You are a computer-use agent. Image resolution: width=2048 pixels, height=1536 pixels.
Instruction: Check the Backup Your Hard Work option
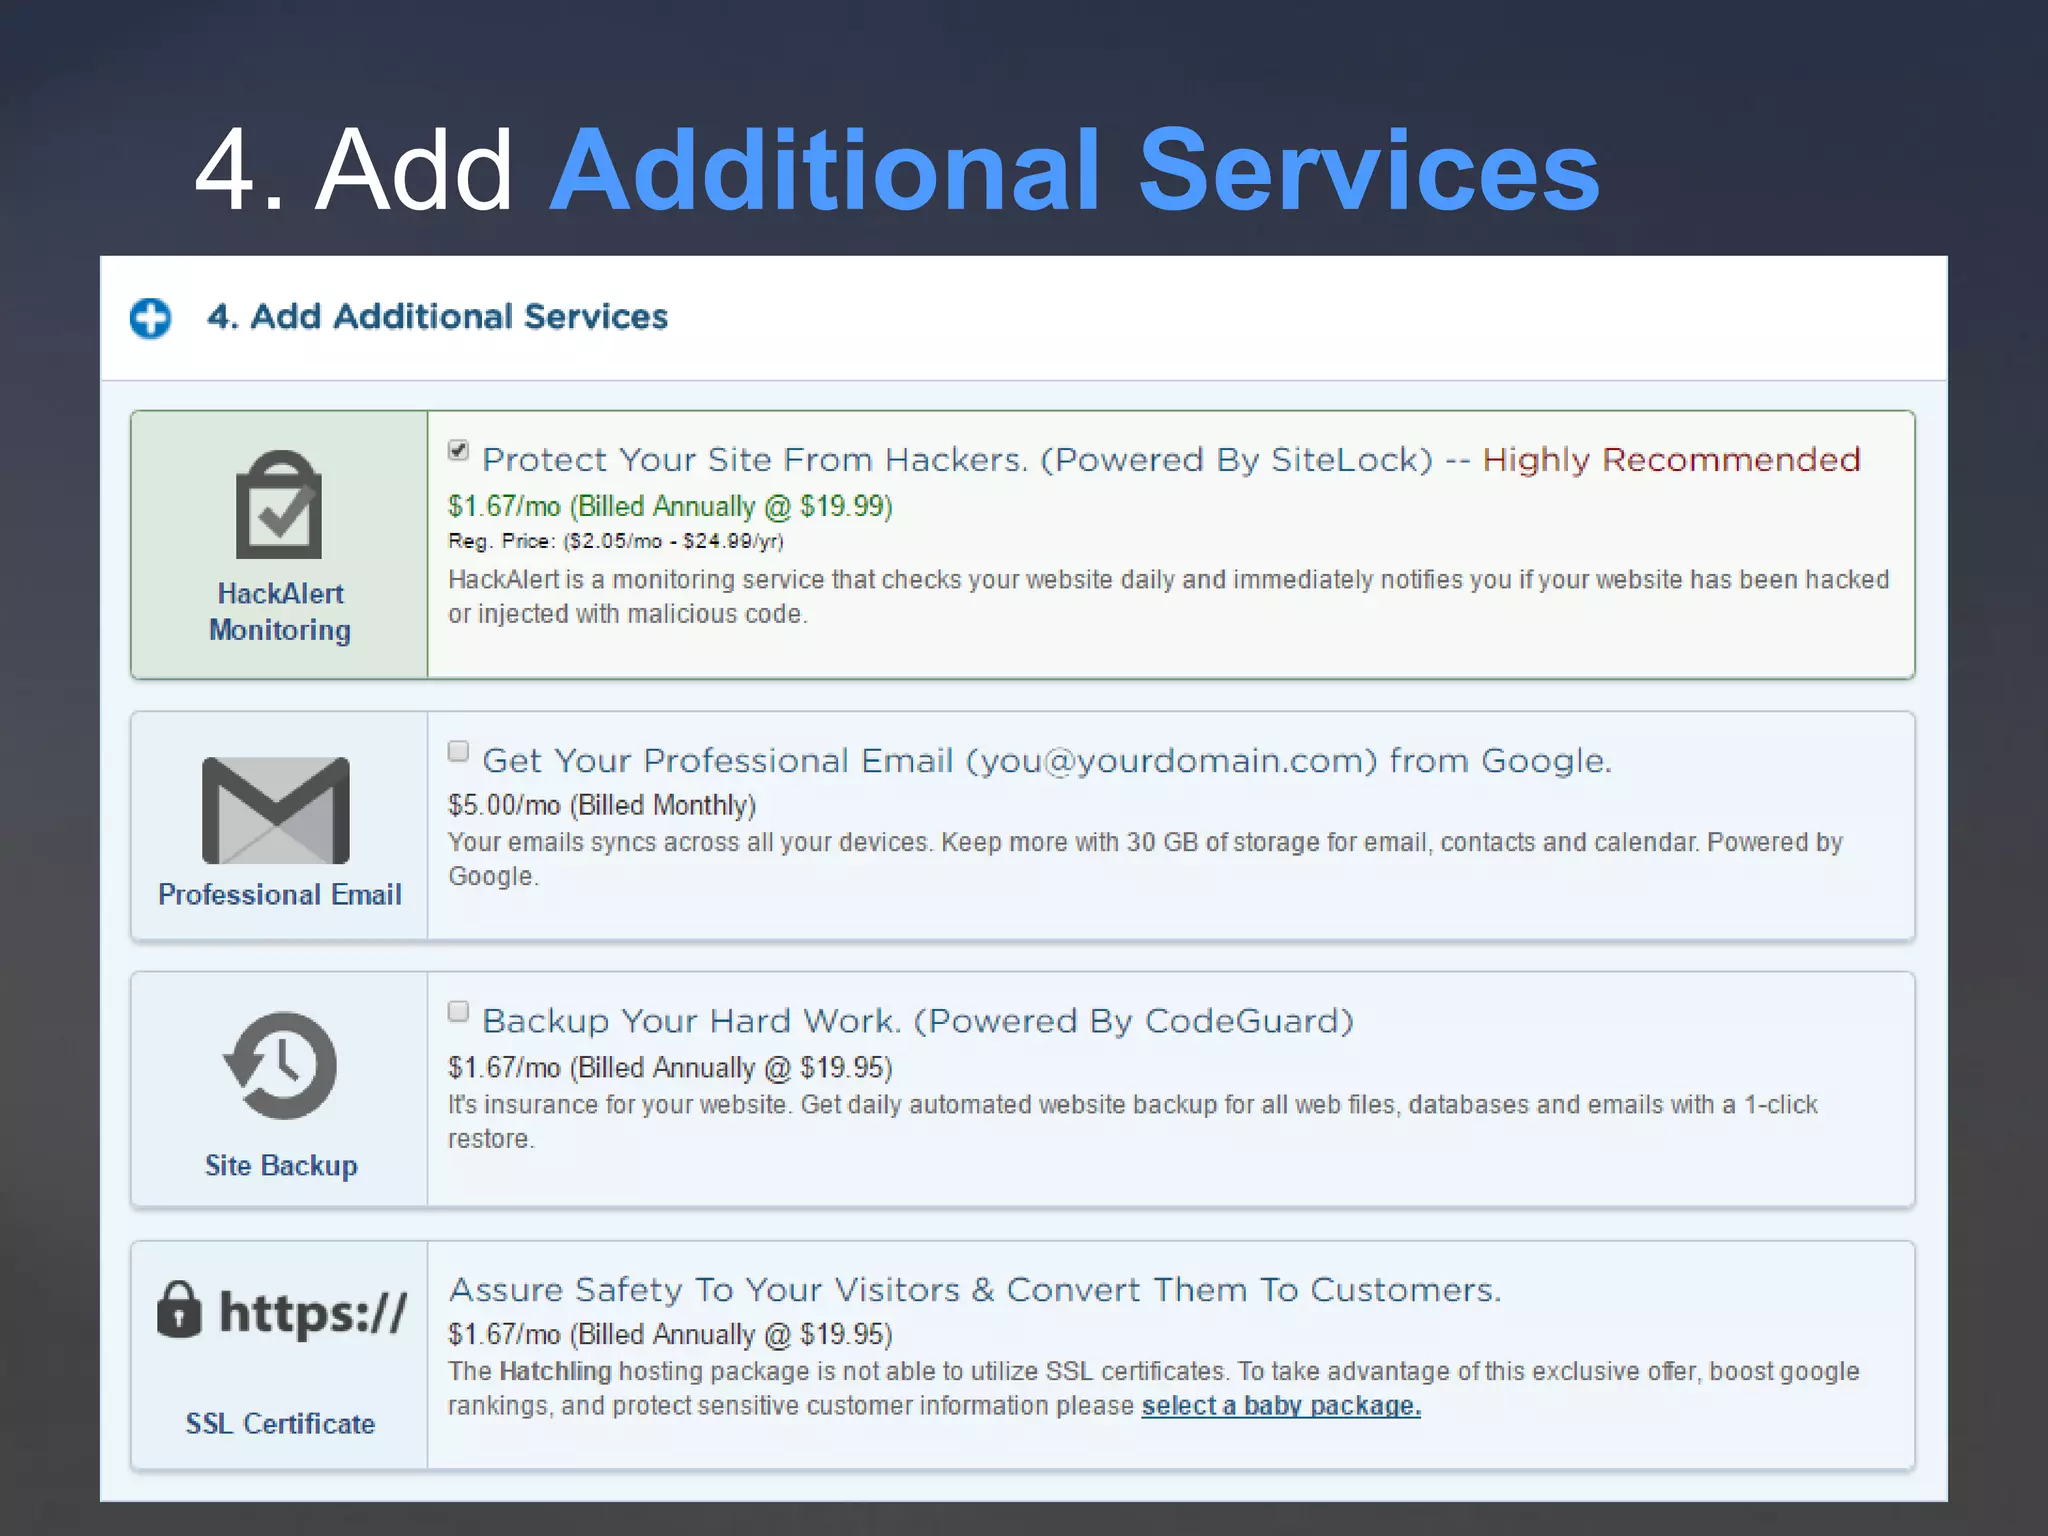click(x=459, y=1011)
